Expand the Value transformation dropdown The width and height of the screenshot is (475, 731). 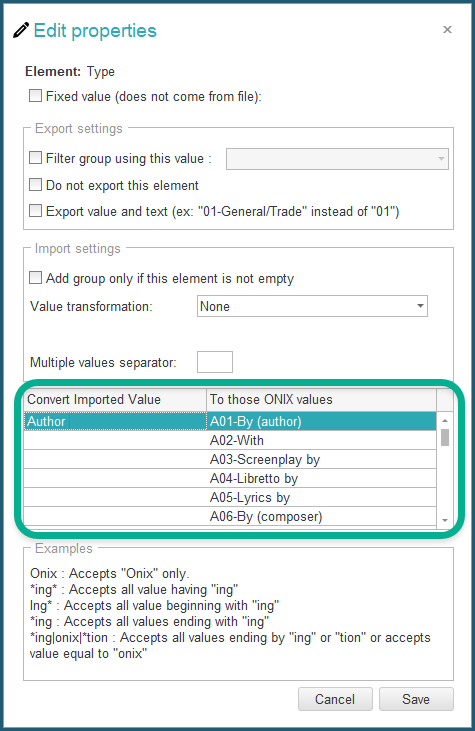(312, 306)
